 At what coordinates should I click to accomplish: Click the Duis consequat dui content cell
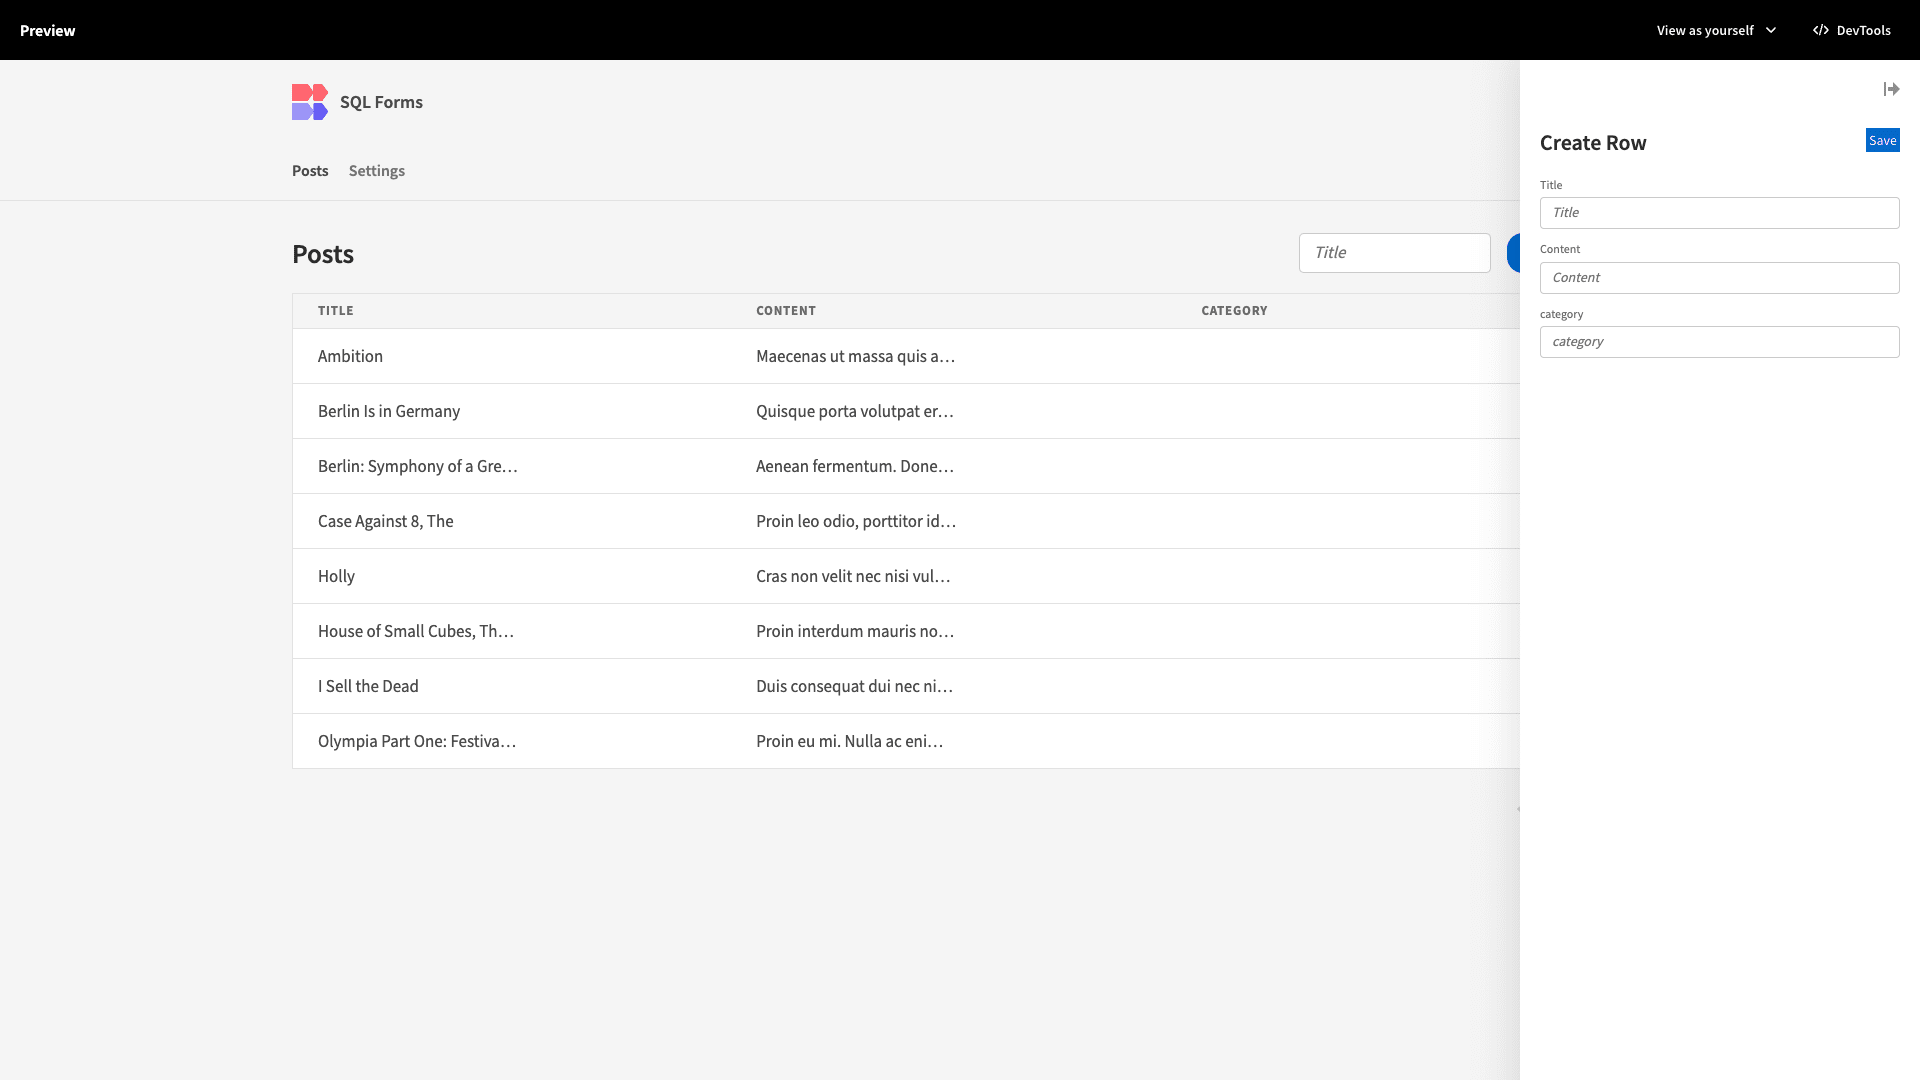pyautogui.click(x=854, y=686)
